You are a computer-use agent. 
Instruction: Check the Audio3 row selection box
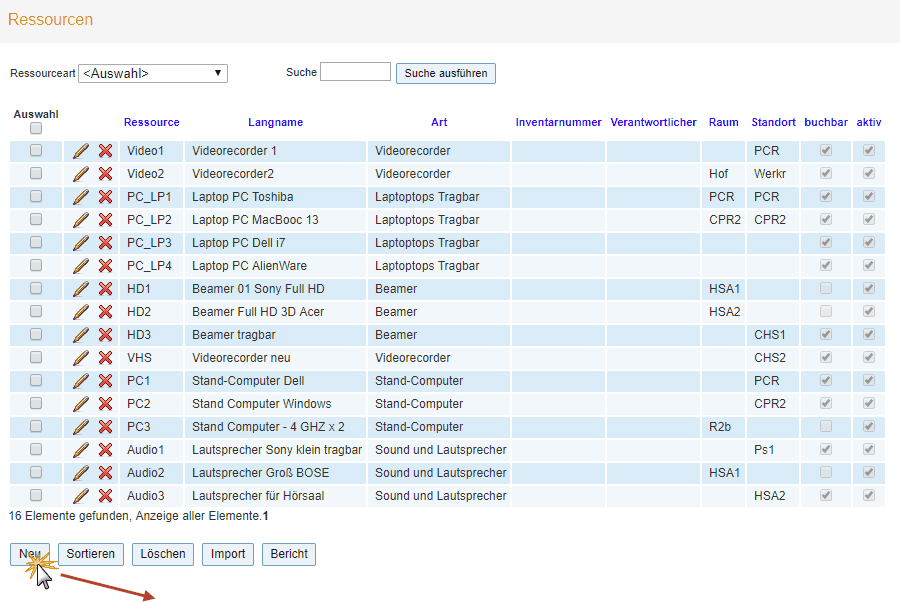pos(36,495)
